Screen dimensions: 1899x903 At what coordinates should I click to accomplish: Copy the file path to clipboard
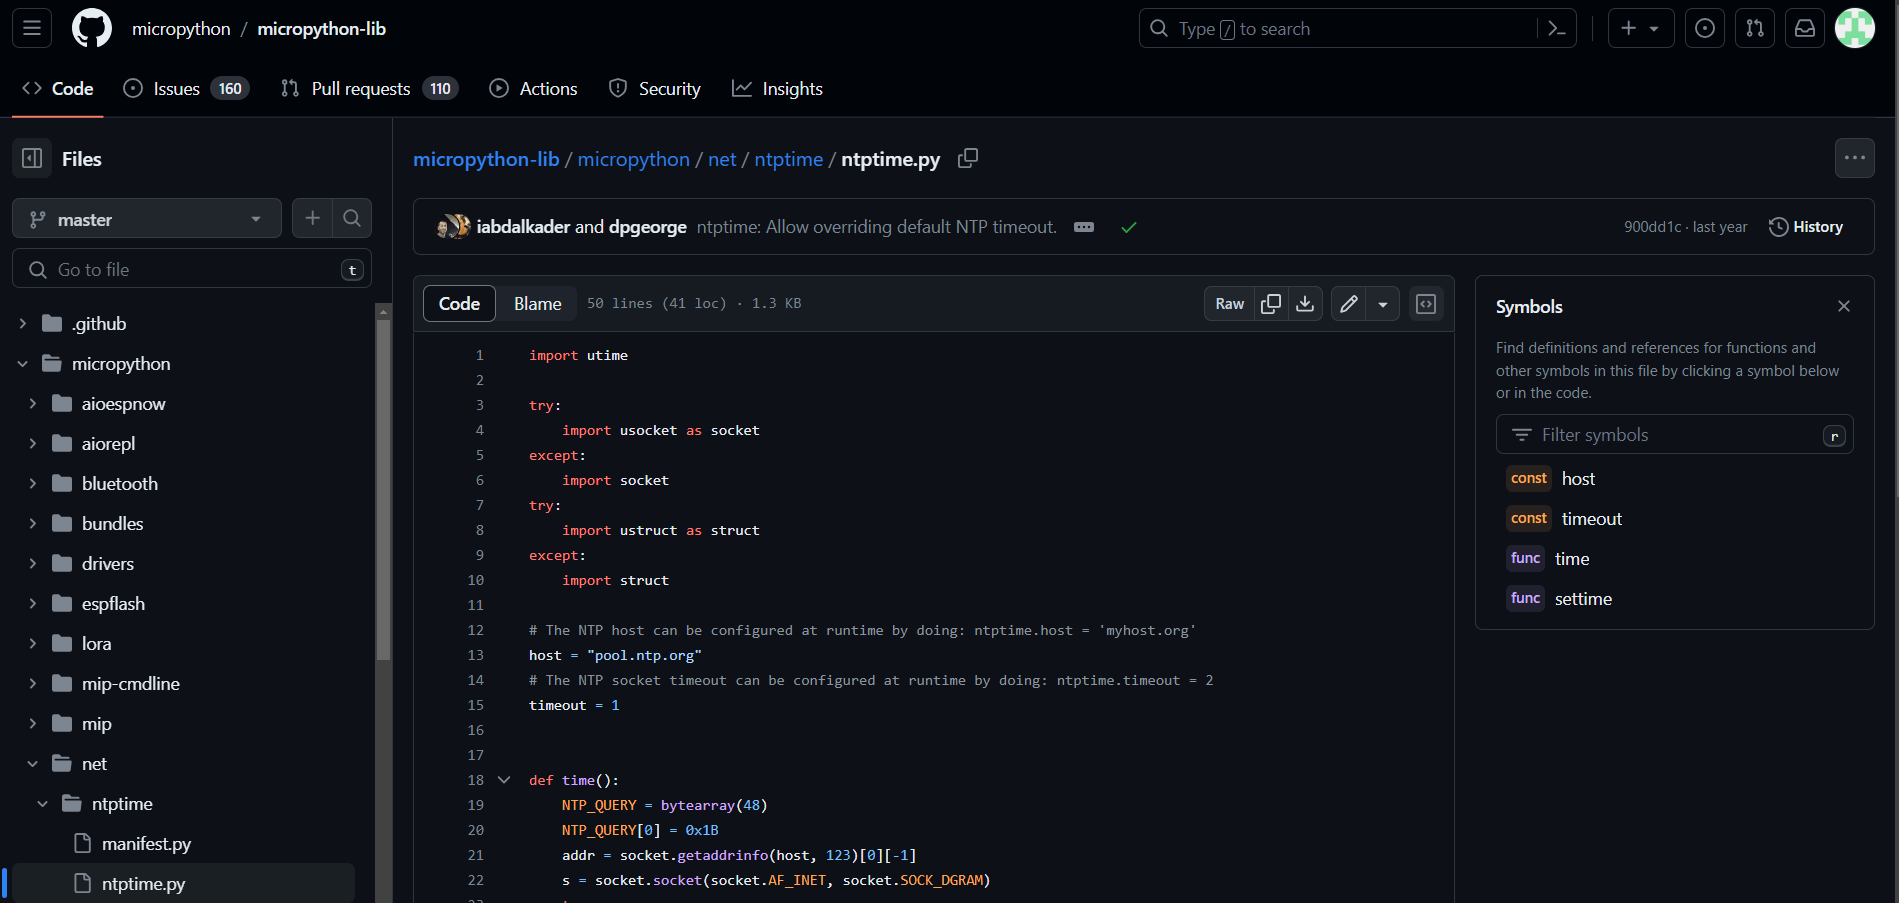click(x=968, y=158)
